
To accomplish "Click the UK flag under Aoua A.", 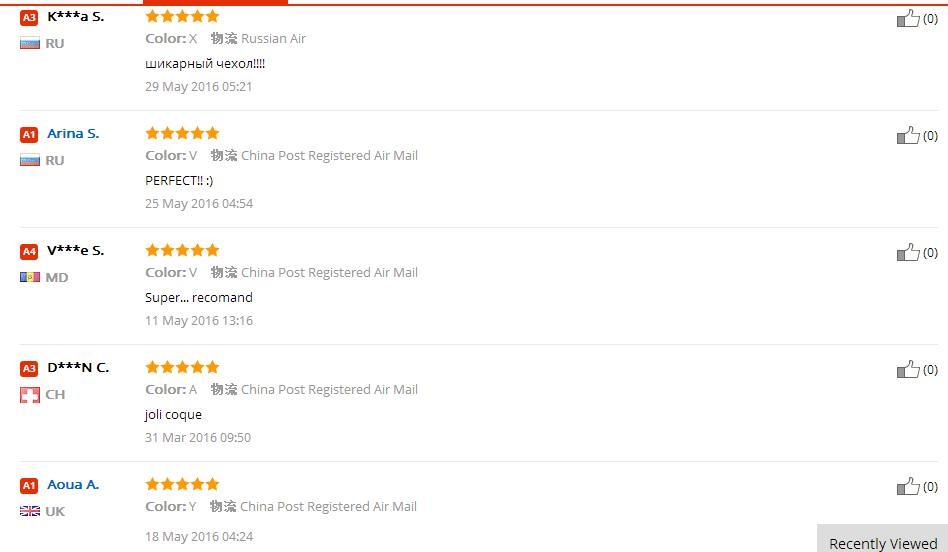I will tap(30, 511).
